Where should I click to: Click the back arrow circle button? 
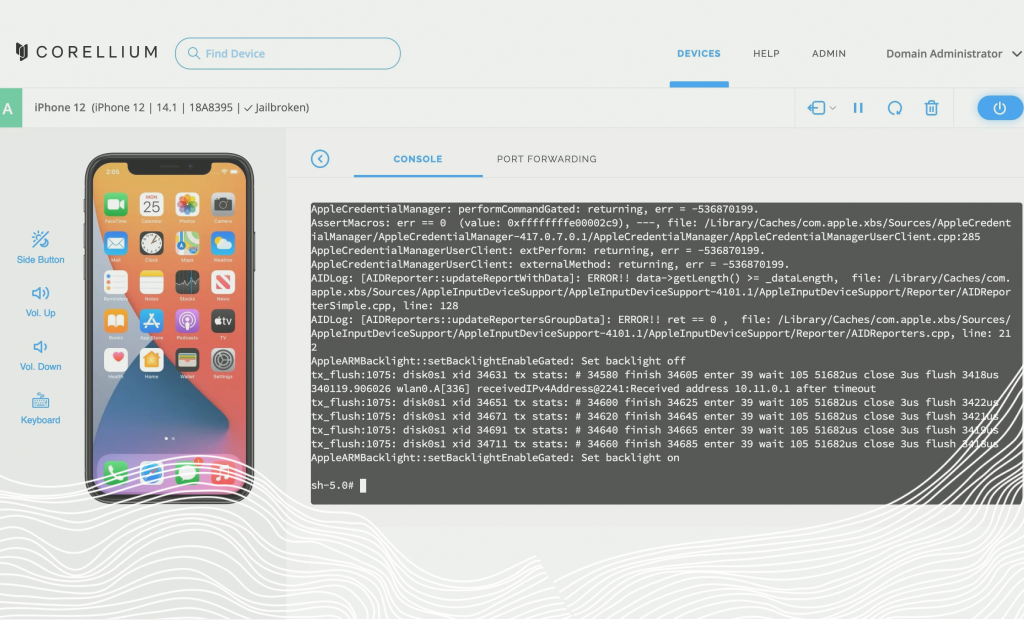[320, 159]
